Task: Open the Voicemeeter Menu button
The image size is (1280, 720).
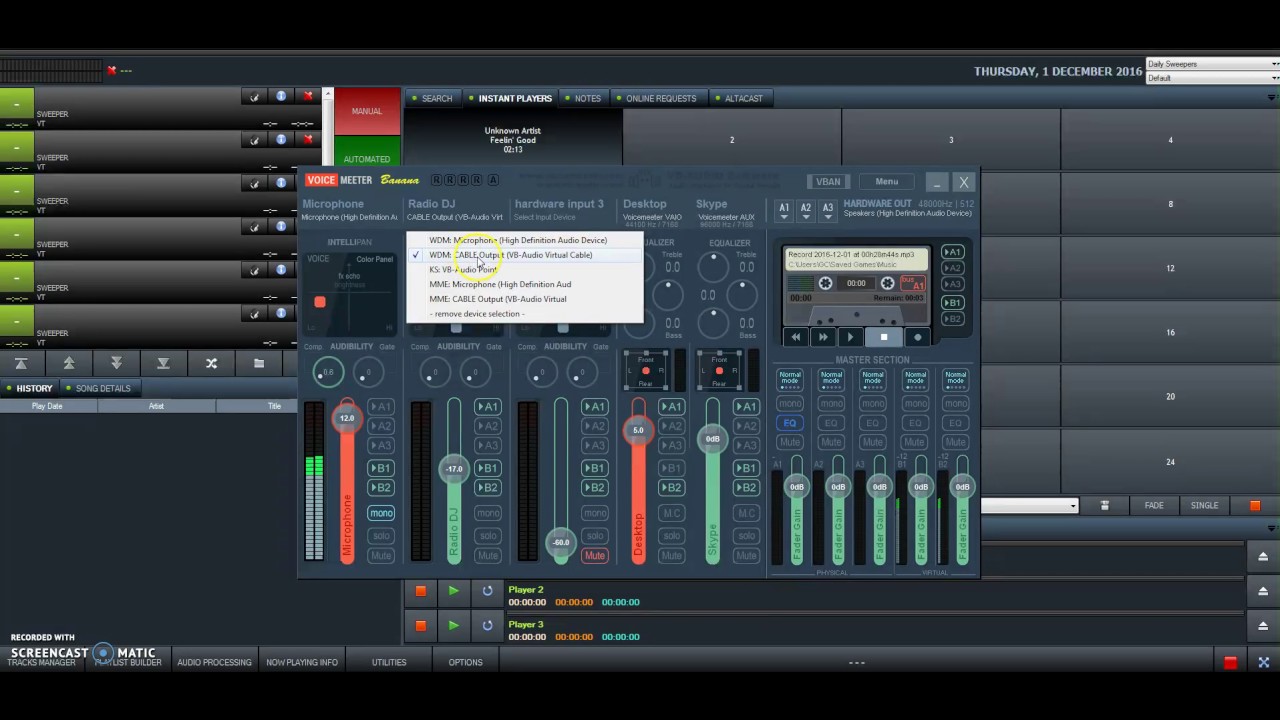Action: coord(887,182)
